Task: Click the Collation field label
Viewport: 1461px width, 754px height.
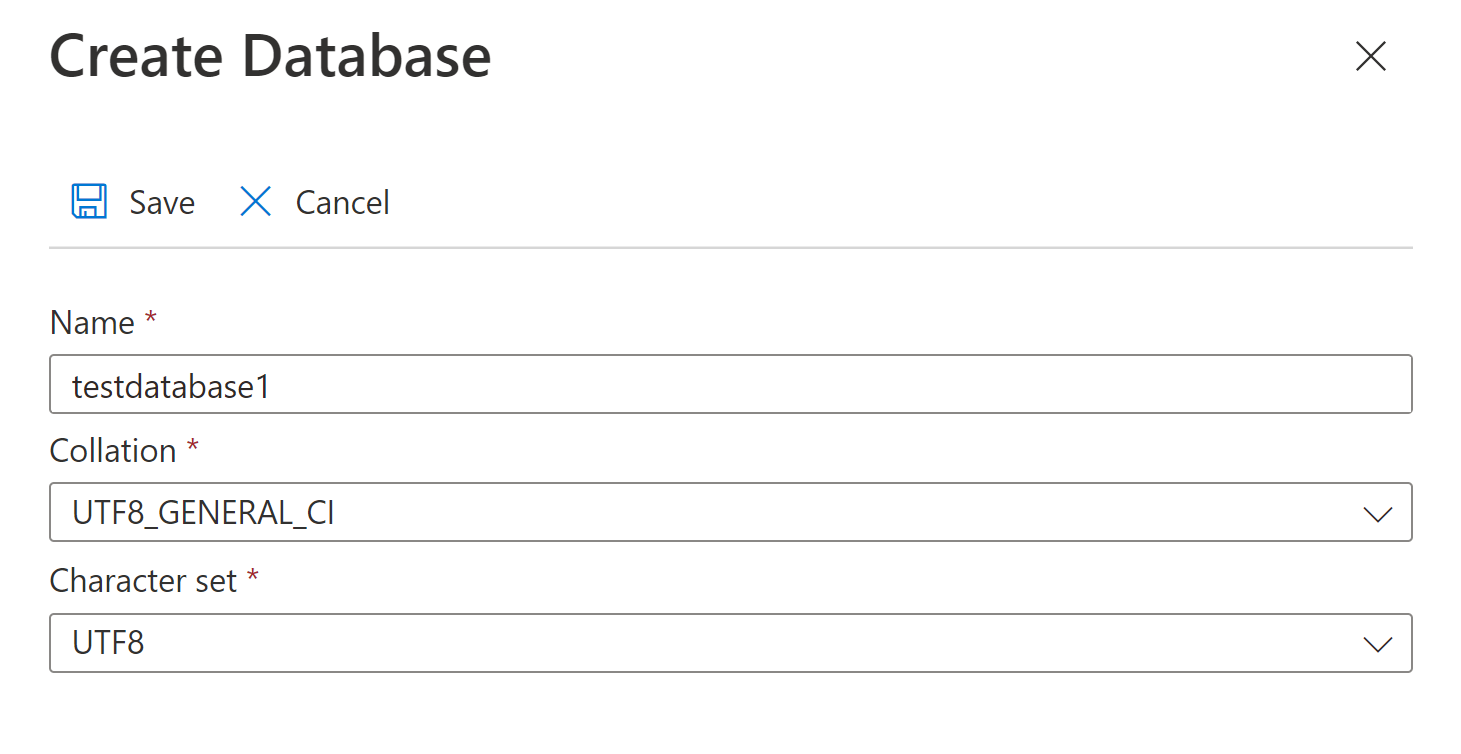Action: [110, 450]
